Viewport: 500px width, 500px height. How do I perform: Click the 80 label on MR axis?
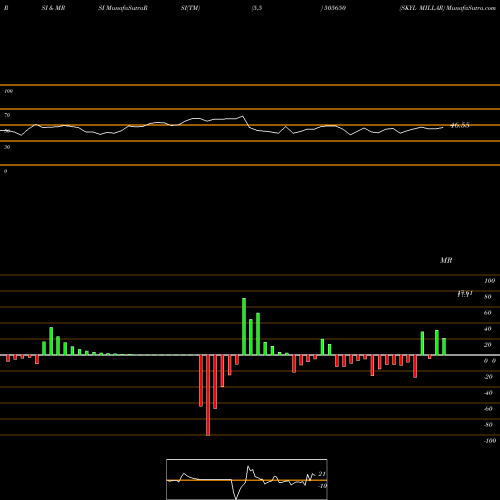tap(488, 297)
